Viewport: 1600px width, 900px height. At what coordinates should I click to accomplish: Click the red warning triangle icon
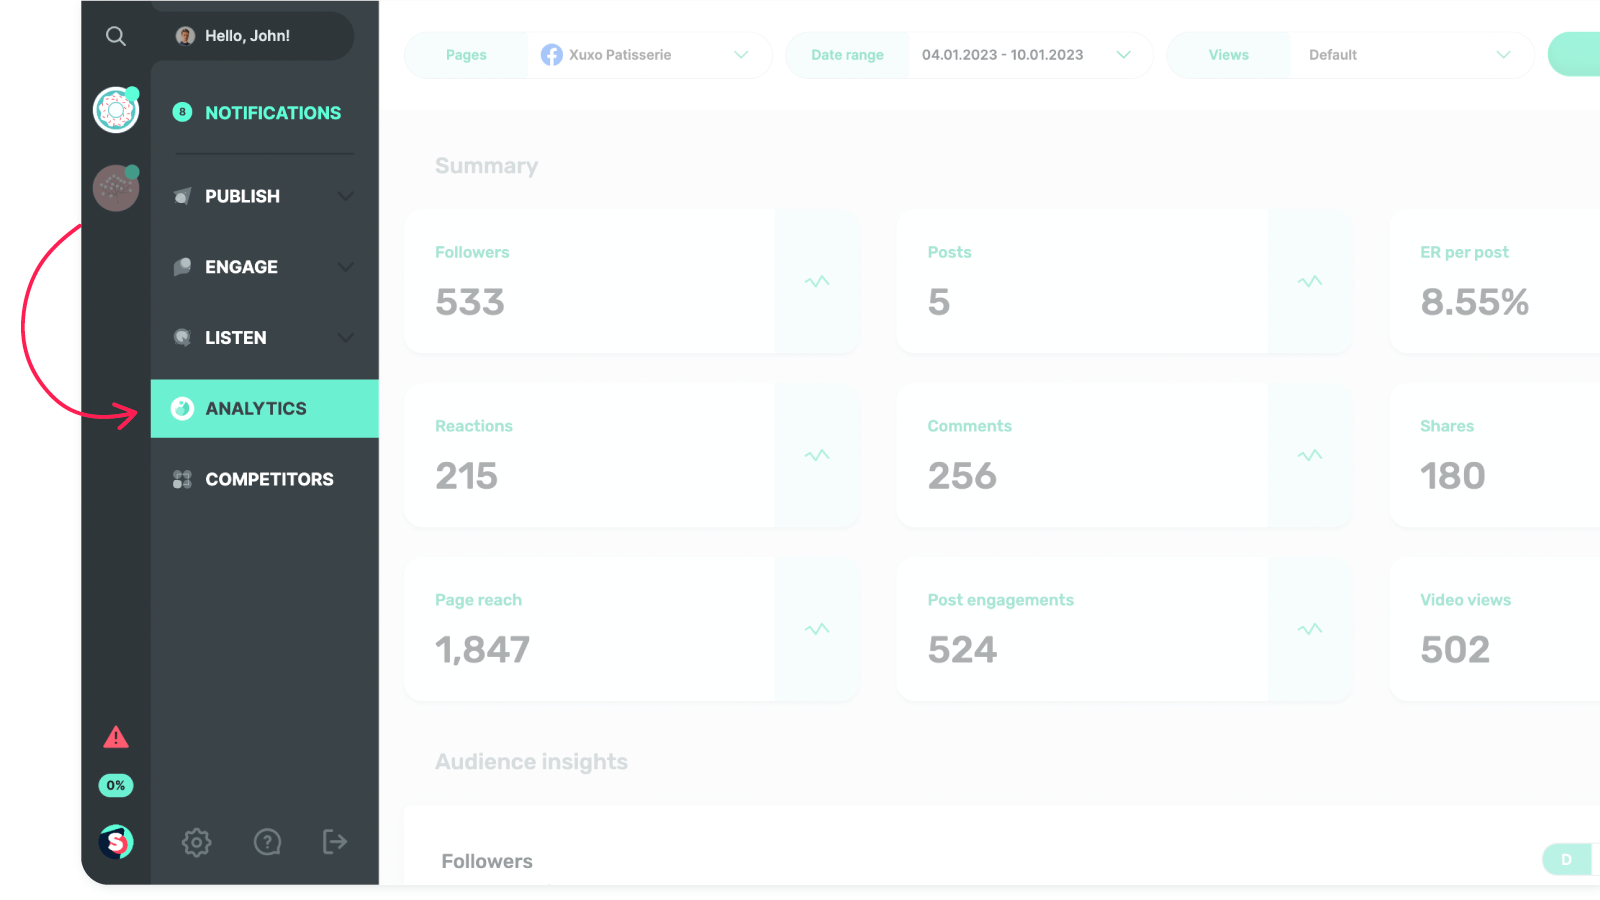pyautogui.click(x=116, y=738)
